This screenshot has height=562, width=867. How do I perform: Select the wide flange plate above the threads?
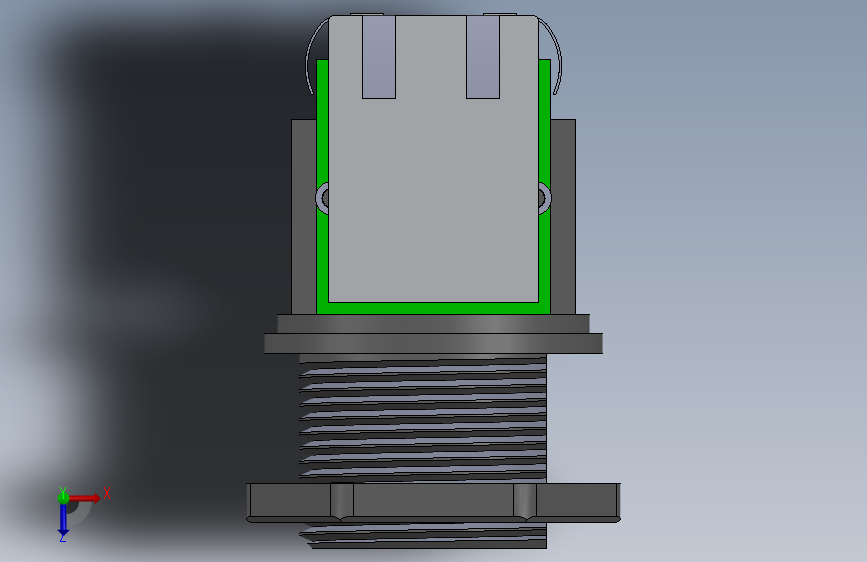(433, 343)
